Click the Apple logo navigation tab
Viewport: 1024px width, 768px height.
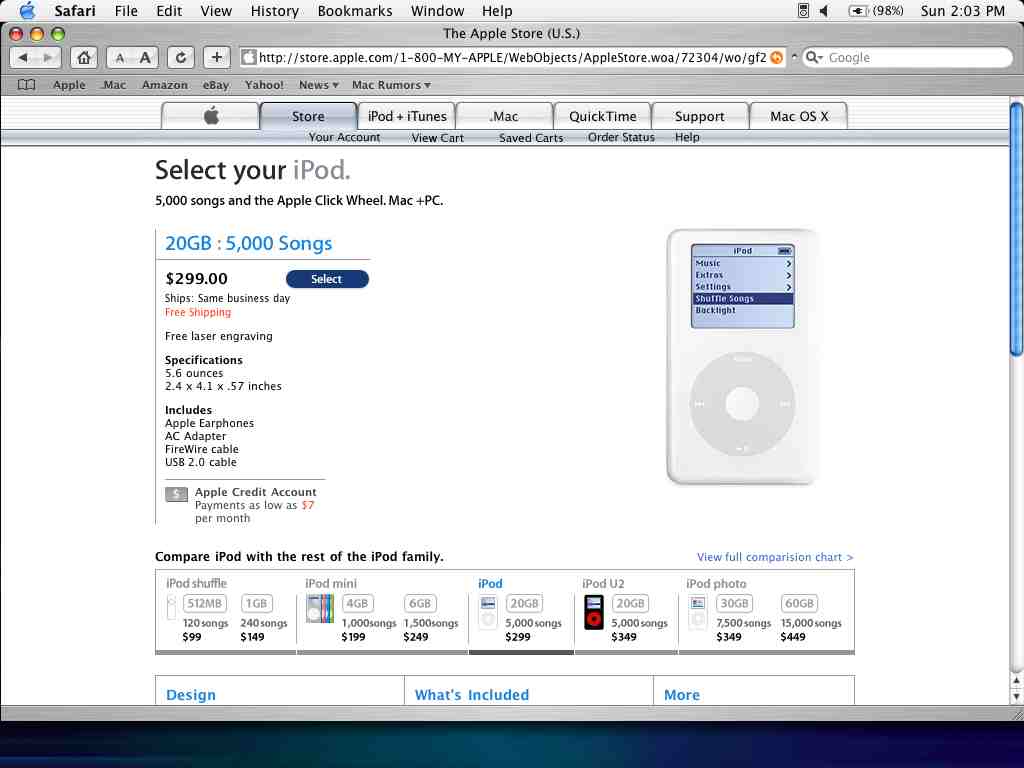point(210,116)
